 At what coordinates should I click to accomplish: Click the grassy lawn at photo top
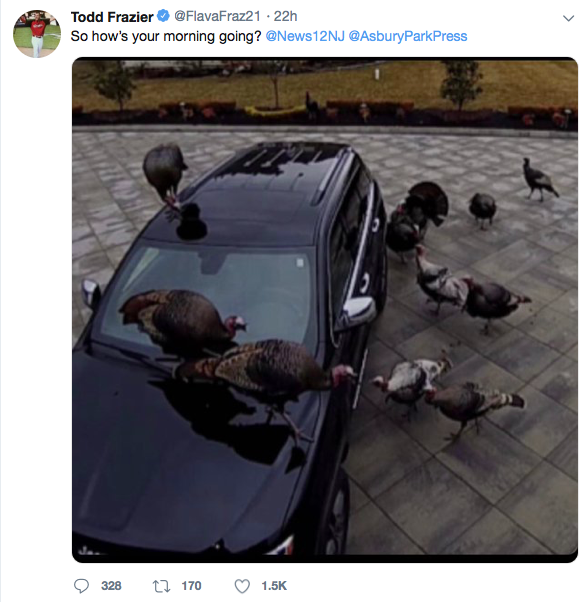pyautogui.click(x=324, y=82)
